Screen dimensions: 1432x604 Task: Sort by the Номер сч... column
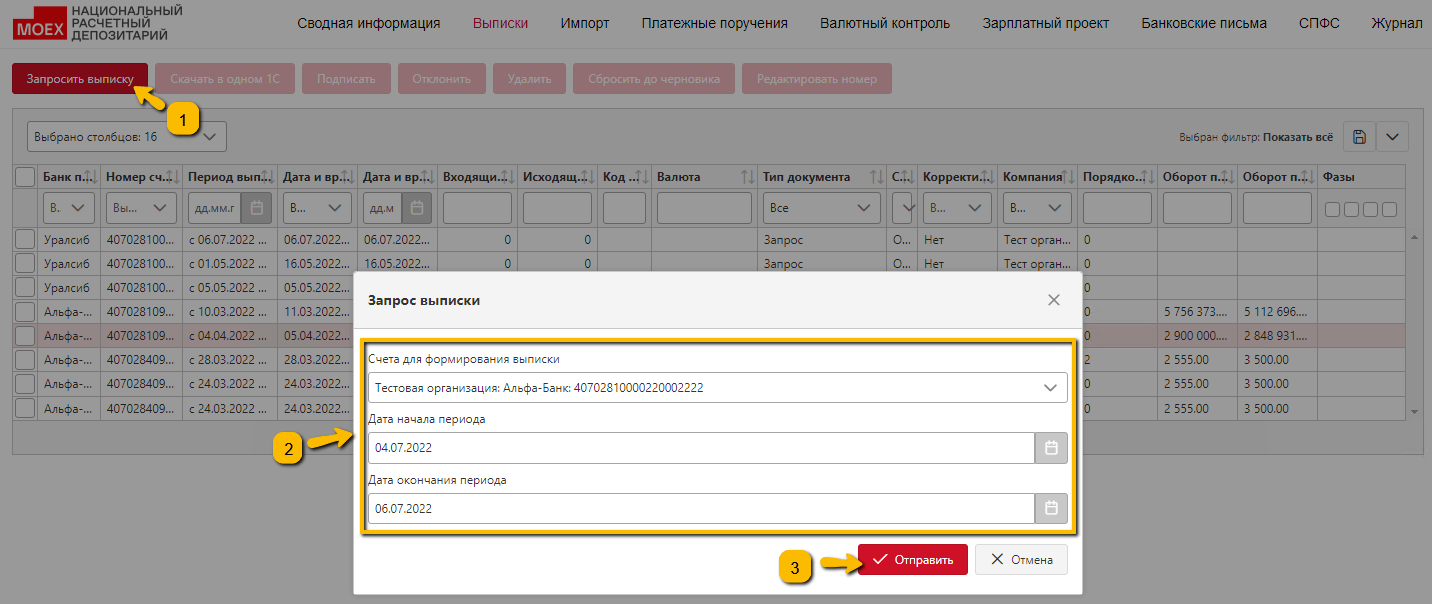[171, 177]
